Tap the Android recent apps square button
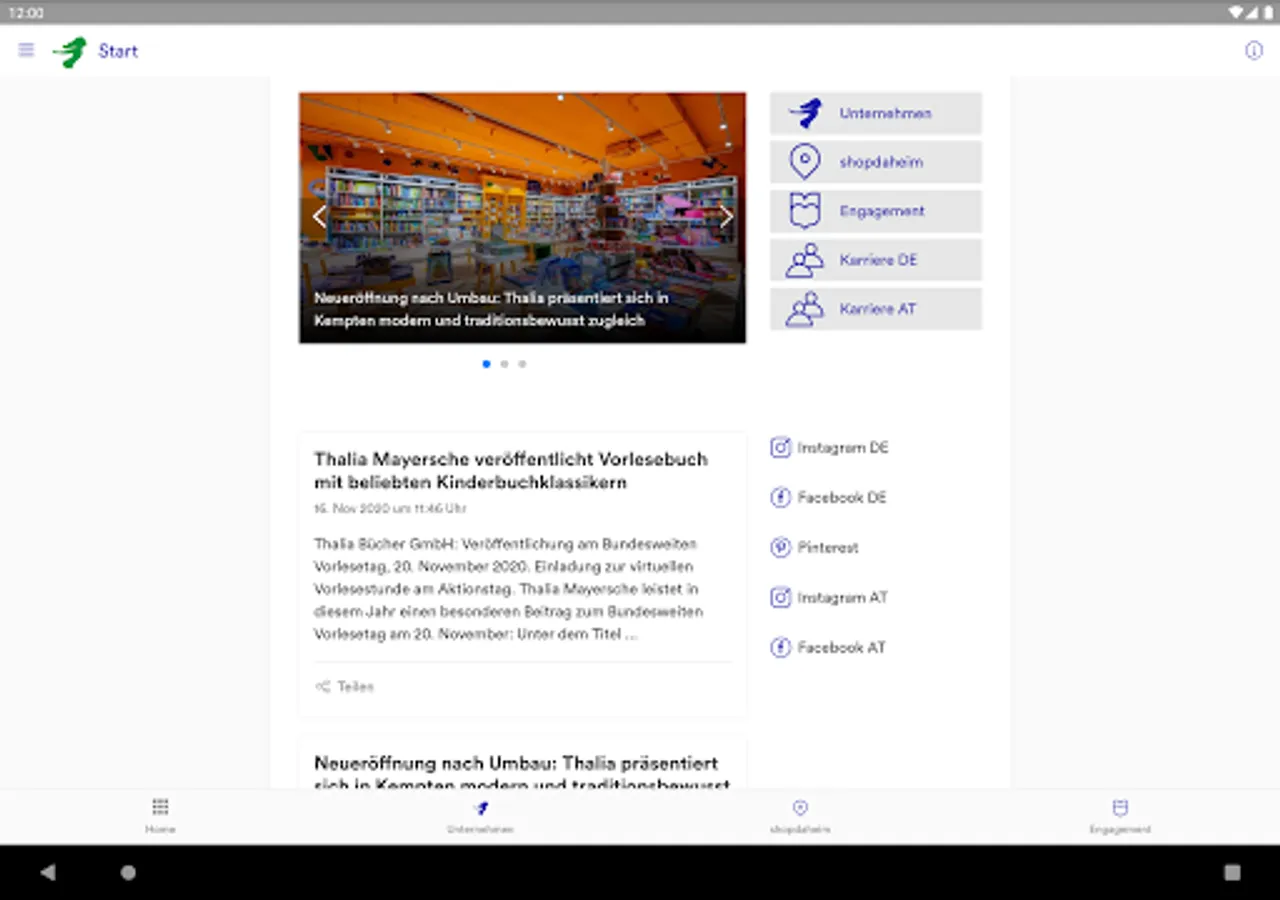 [x=1232, y=872]
